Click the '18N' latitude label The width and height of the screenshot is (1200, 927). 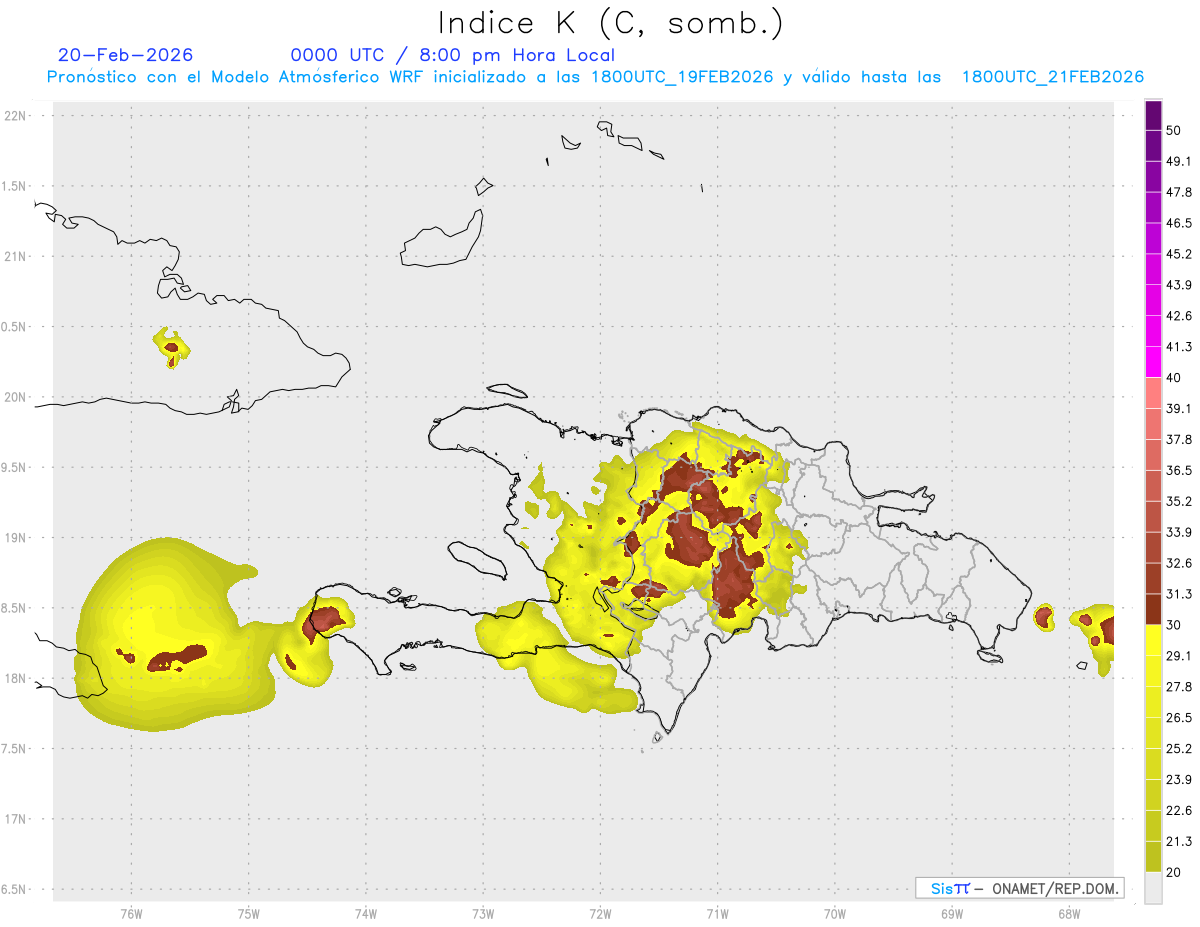tap(15, 678)
